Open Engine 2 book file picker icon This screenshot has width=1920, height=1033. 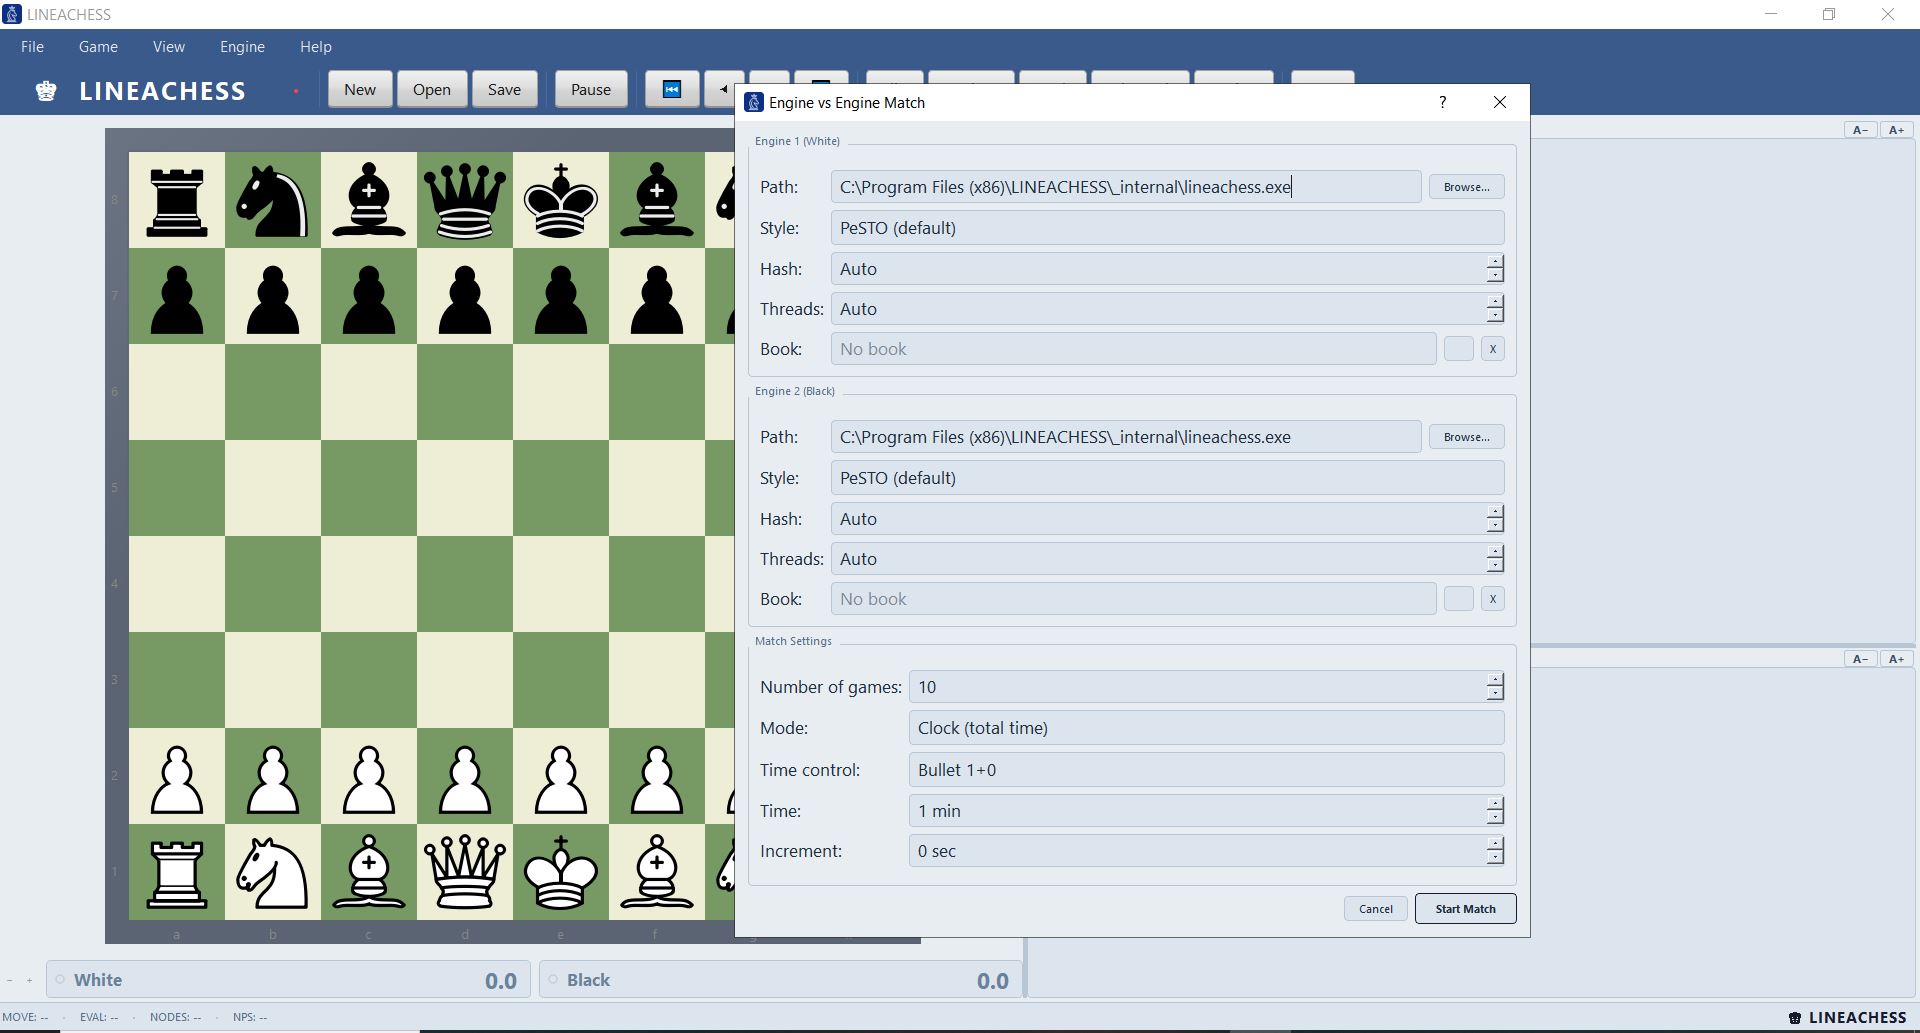click(x=1457, y=598)
